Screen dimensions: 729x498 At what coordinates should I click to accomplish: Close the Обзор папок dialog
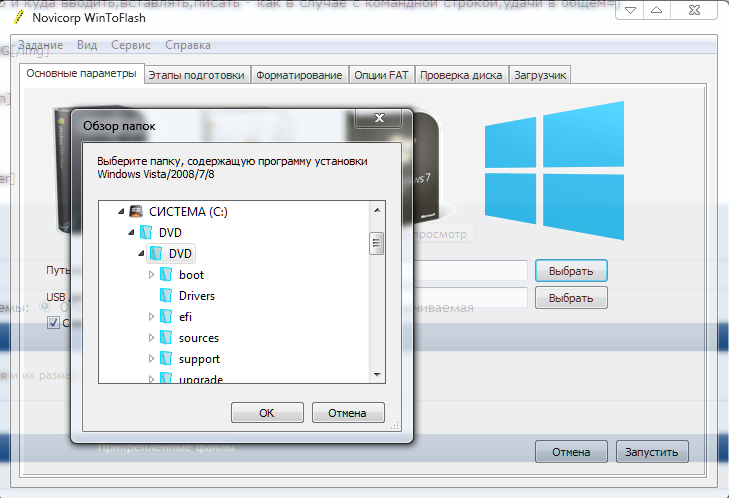378,118
